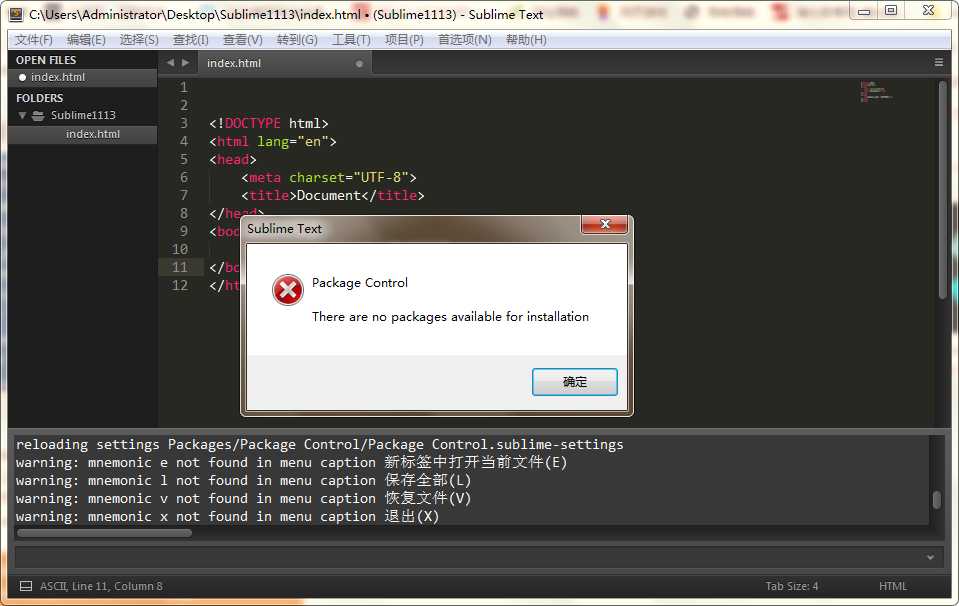Image resolution: width=959 pixels, height=606 pixels.
Task: Open the 帮助(H) menu
Action: 526,40
